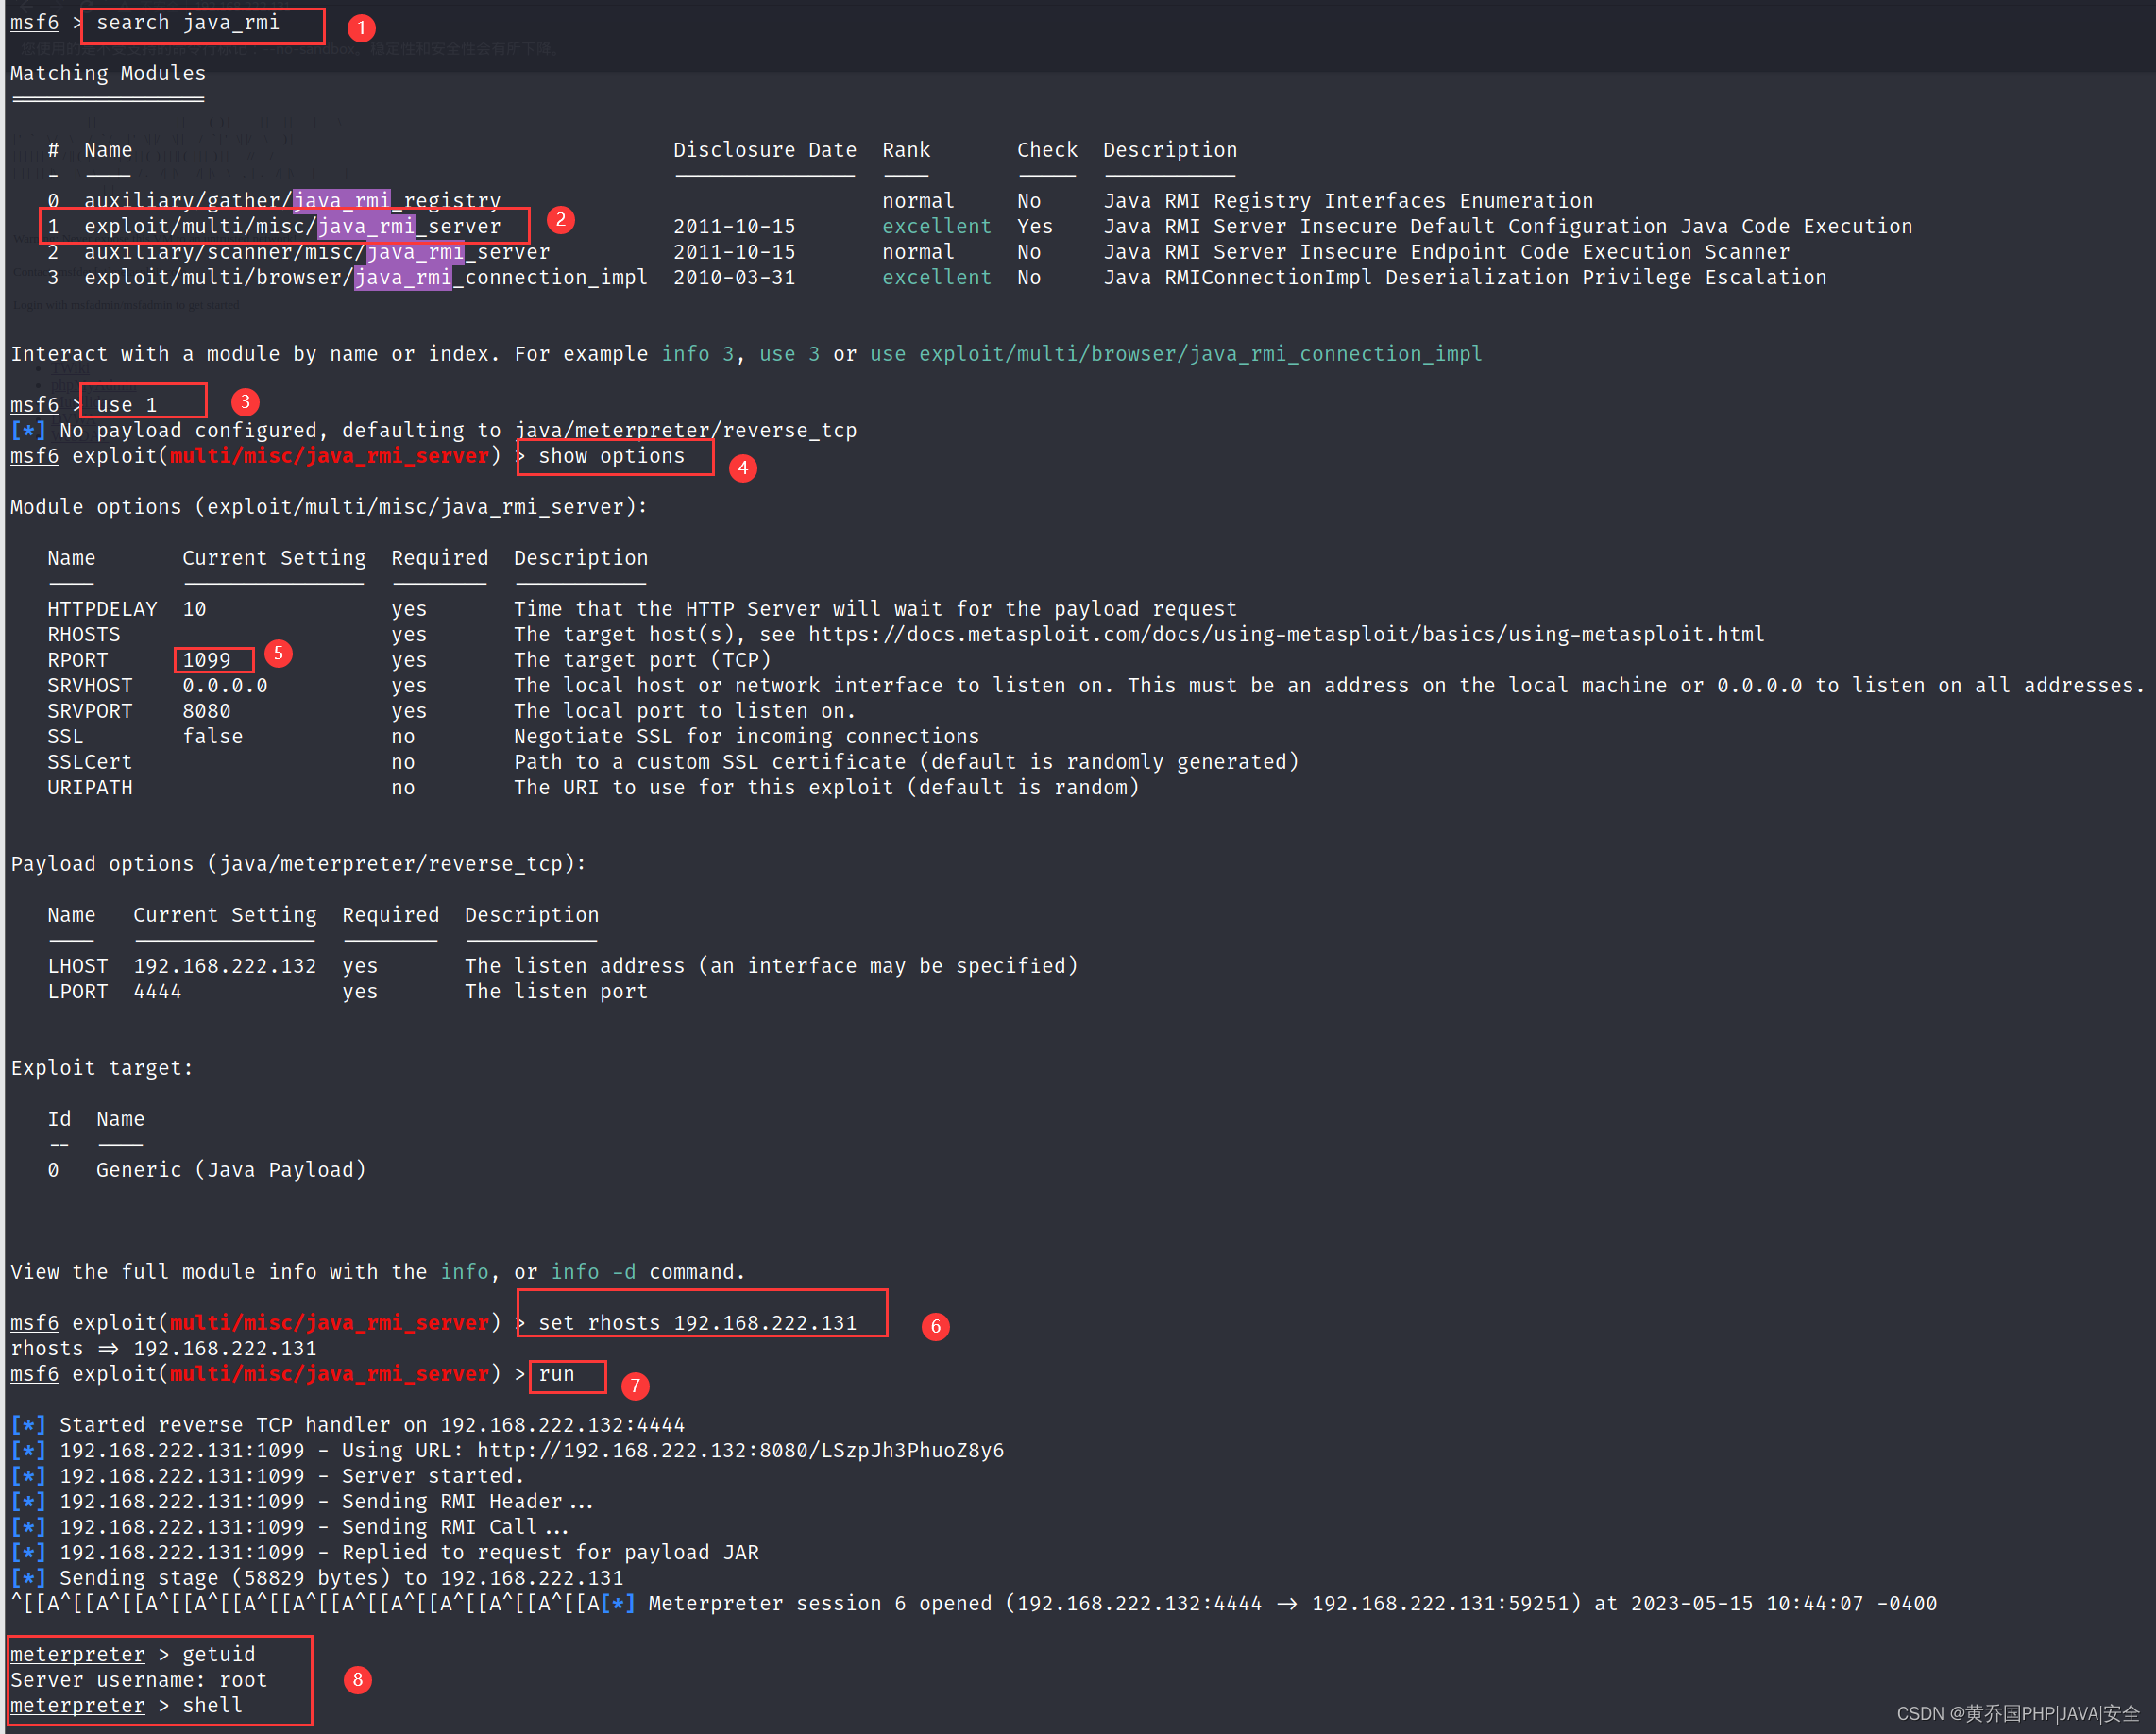The width and height of the screenshot is (2156, 1734).
Task: Click the 'Sending RMI Call' output line
Action: point(290,1527)
